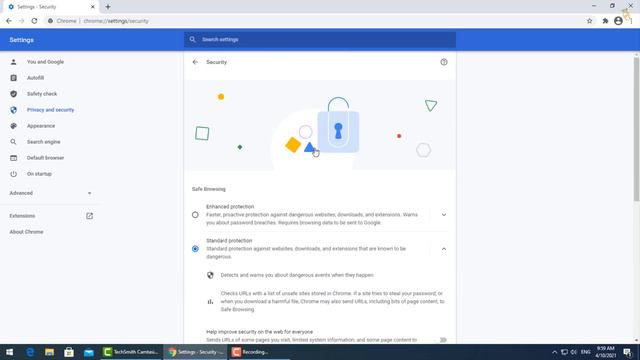
Task: Click the page vertical scrollbar thumb
Action: click(x=636, y=129)
